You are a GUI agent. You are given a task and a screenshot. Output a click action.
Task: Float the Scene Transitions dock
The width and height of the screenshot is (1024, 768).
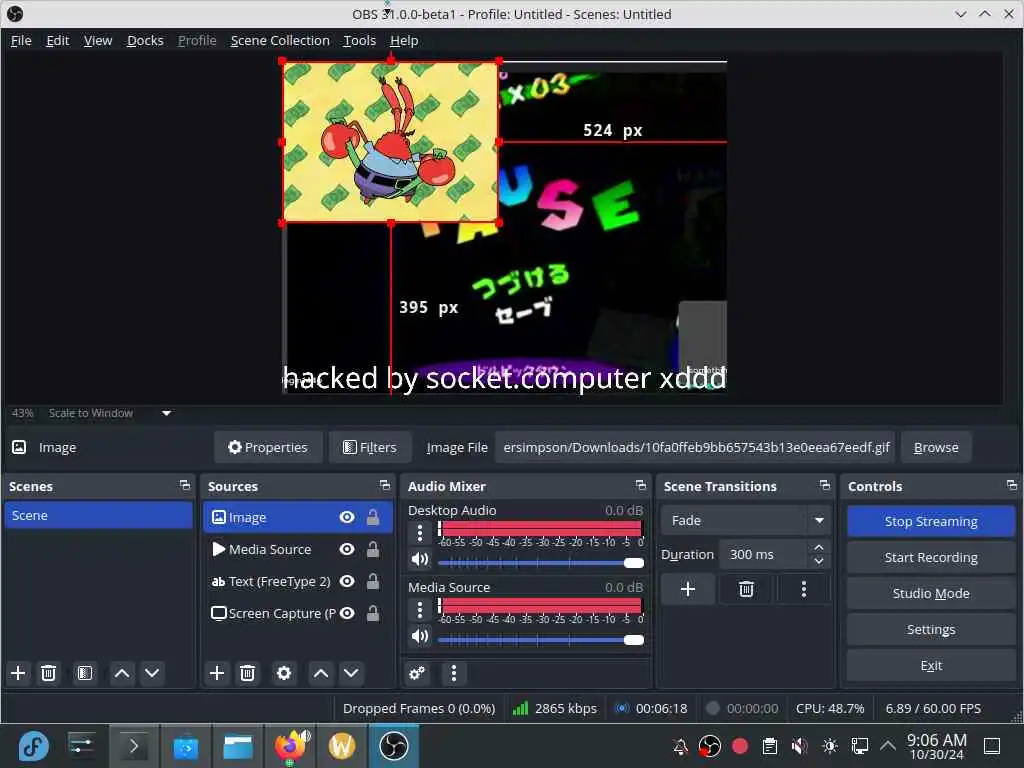coord(825,485)
